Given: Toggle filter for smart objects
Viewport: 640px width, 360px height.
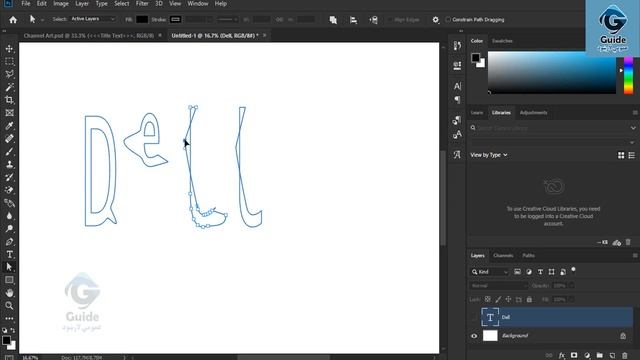Looking at the screenshot, I should pyautogui.click(x=563, y=272).
